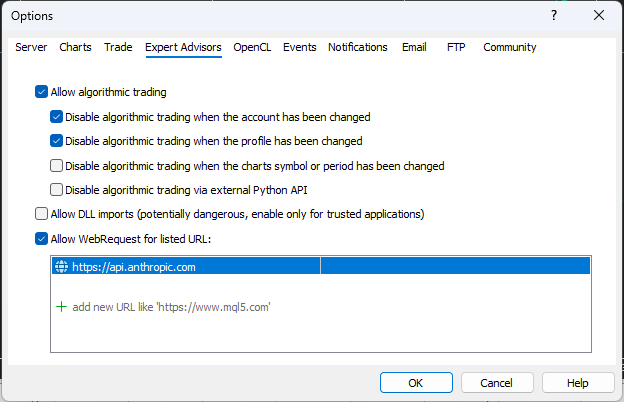Close the Options dialog with X
This screenshot has height=402, width=625.
[x=599, y=16]
